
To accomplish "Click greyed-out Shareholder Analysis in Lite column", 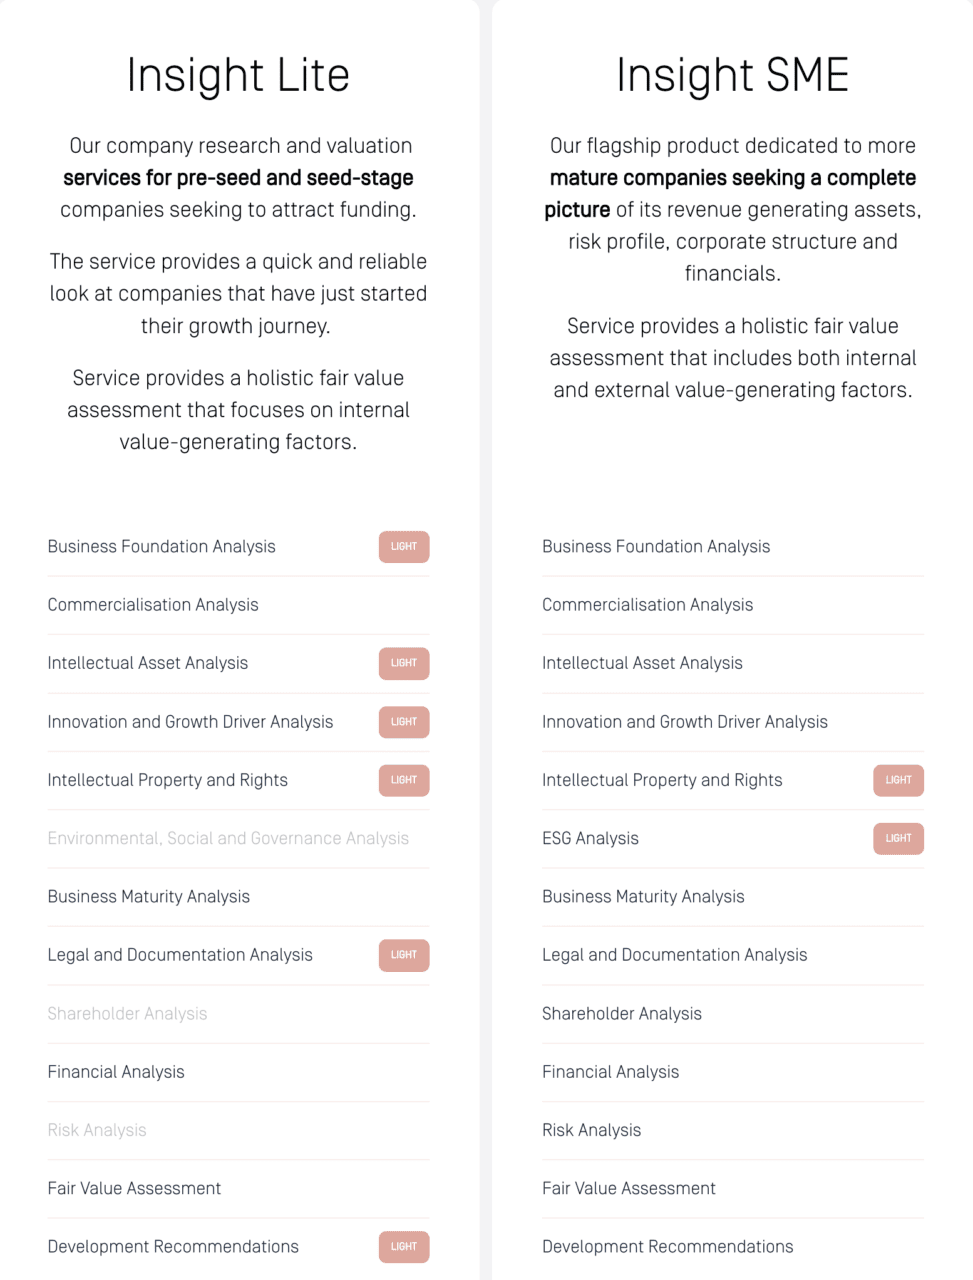I will coord(127,1013).
